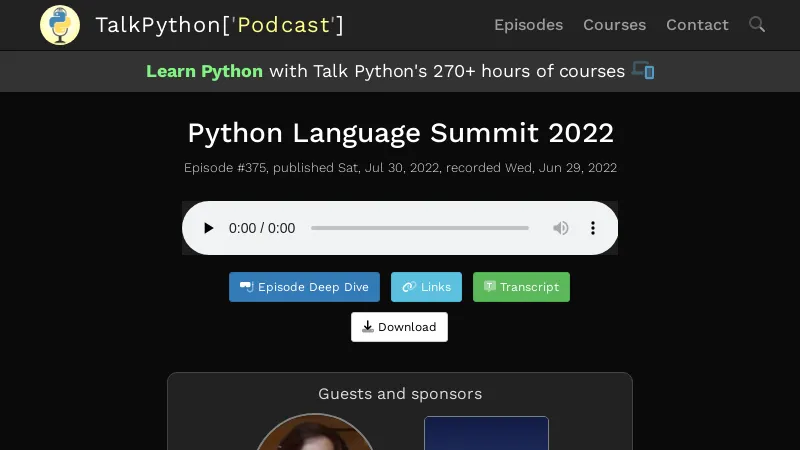Open the Courses menu item
The height and width of the screenshot is (450, 800).
[x=614, y=25]
